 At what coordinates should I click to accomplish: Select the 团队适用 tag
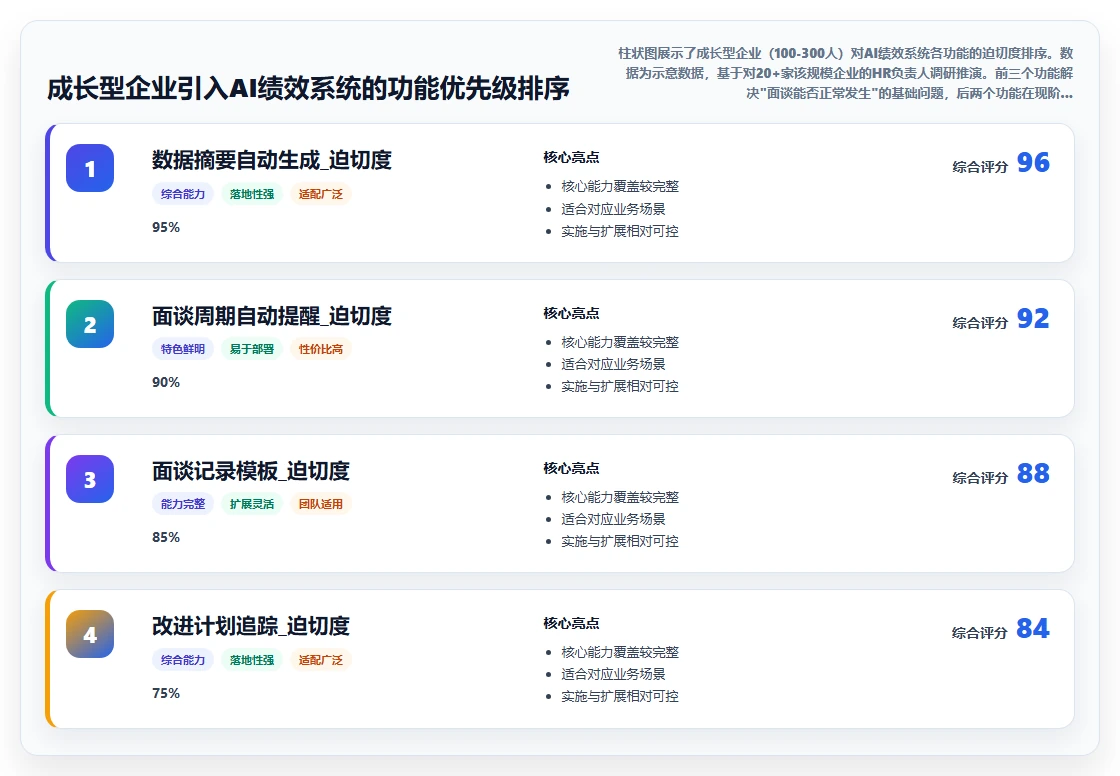[x=321, y=504]
